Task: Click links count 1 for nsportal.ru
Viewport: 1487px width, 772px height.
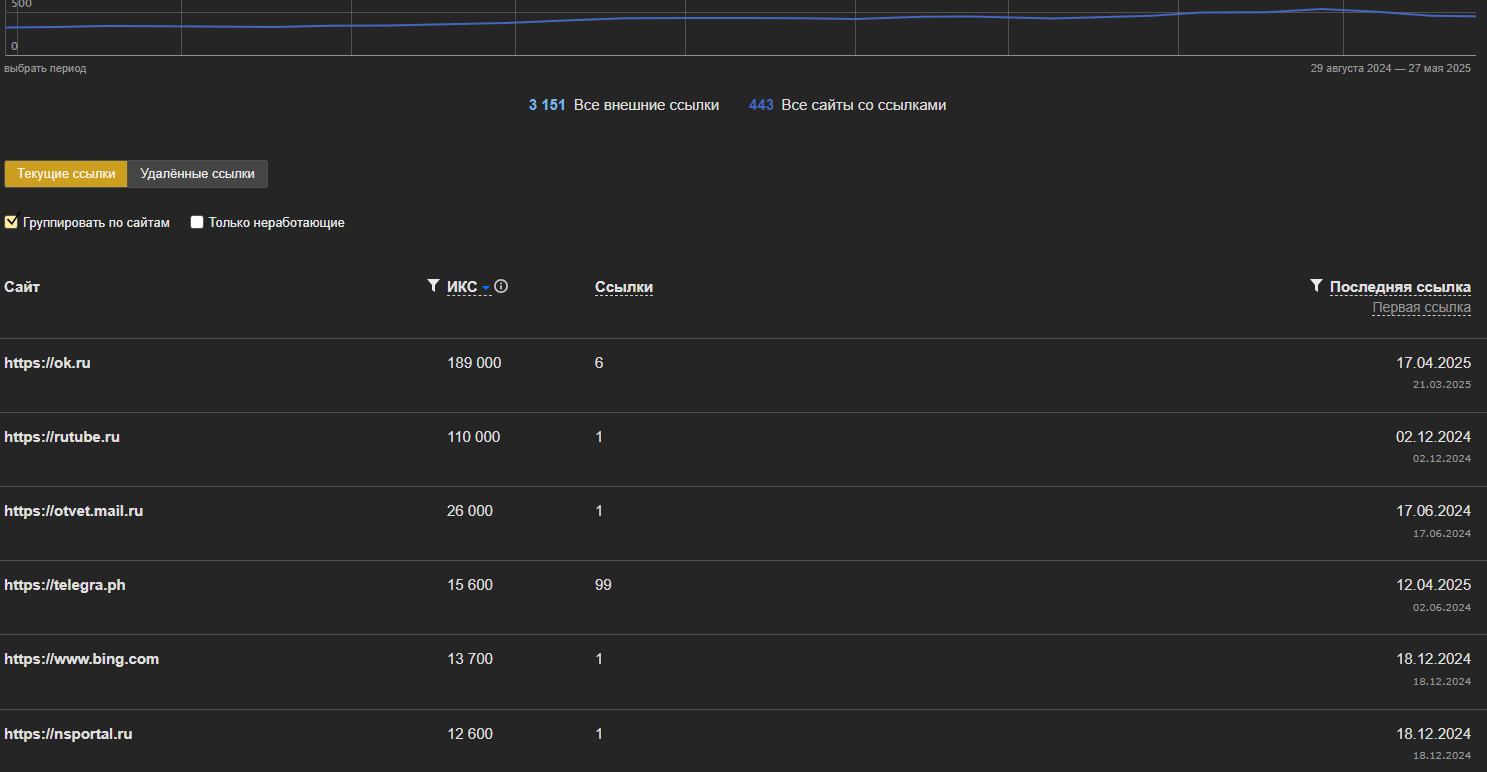Action: tap(599, 734)
